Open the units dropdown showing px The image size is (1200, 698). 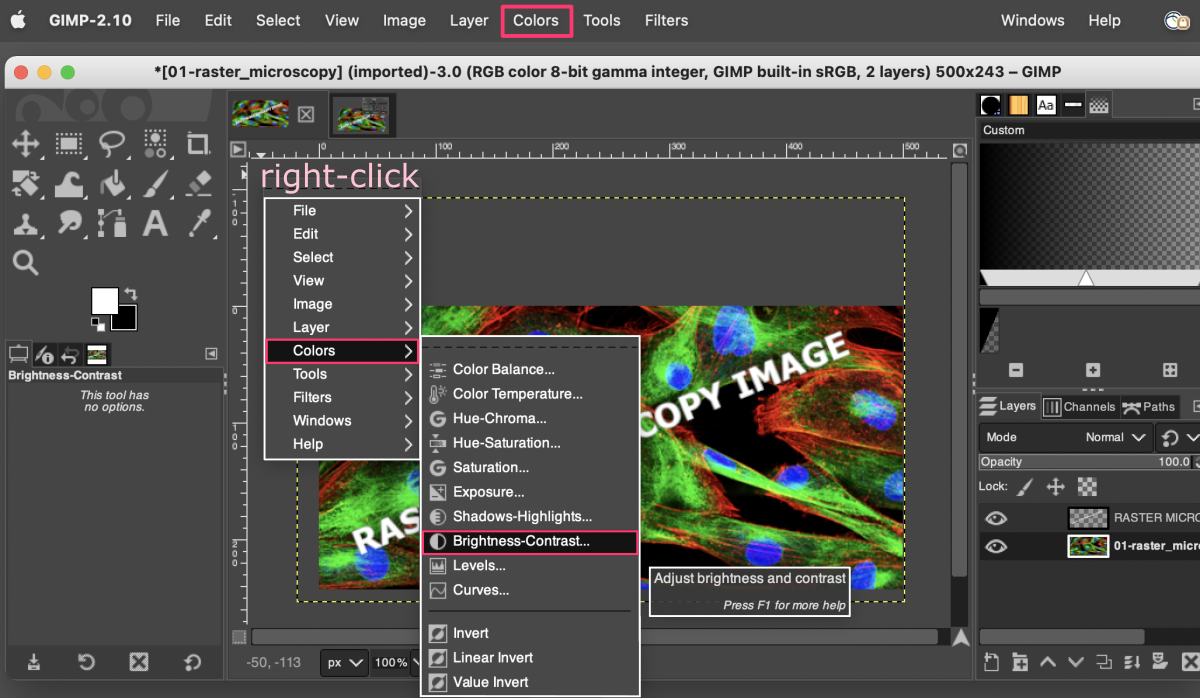point(343,662)
